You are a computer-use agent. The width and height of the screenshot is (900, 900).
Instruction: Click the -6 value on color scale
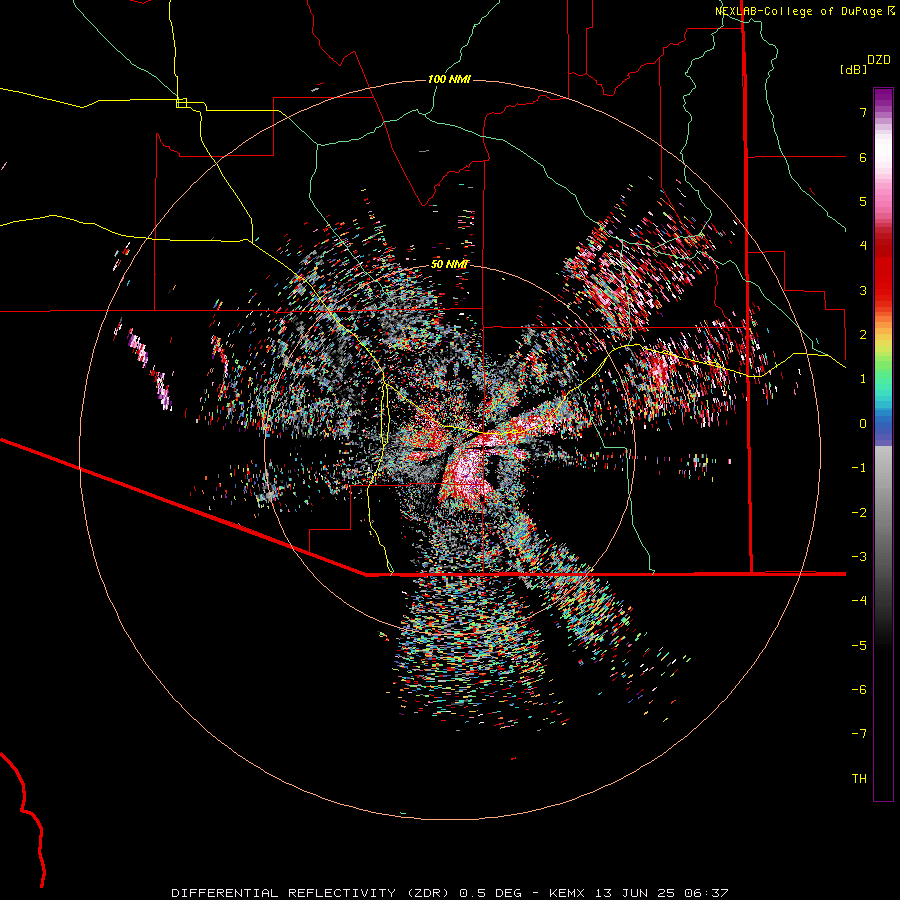[859, 690]
